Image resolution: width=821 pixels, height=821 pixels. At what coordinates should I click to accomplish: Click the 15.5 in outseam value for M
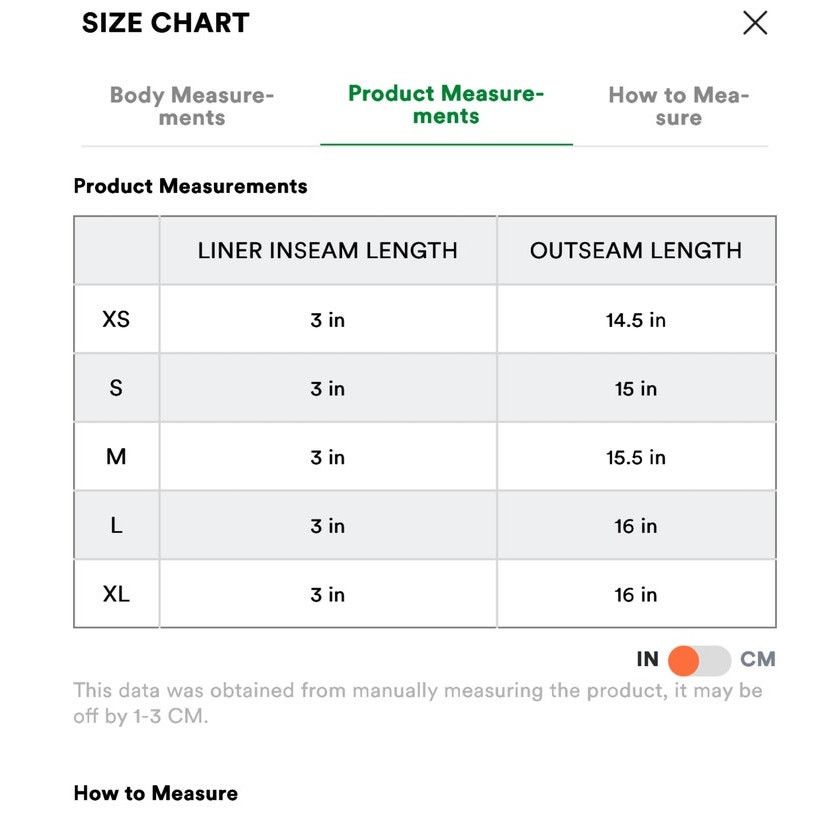click(636, 457)
